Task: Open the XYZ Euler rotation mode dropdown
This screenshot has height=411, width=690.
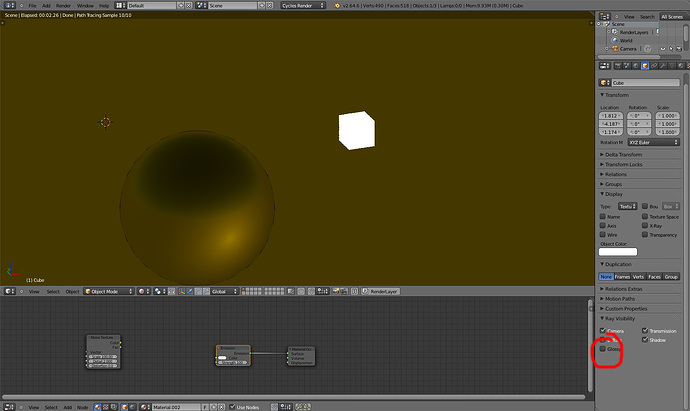Action: point(653,142)
